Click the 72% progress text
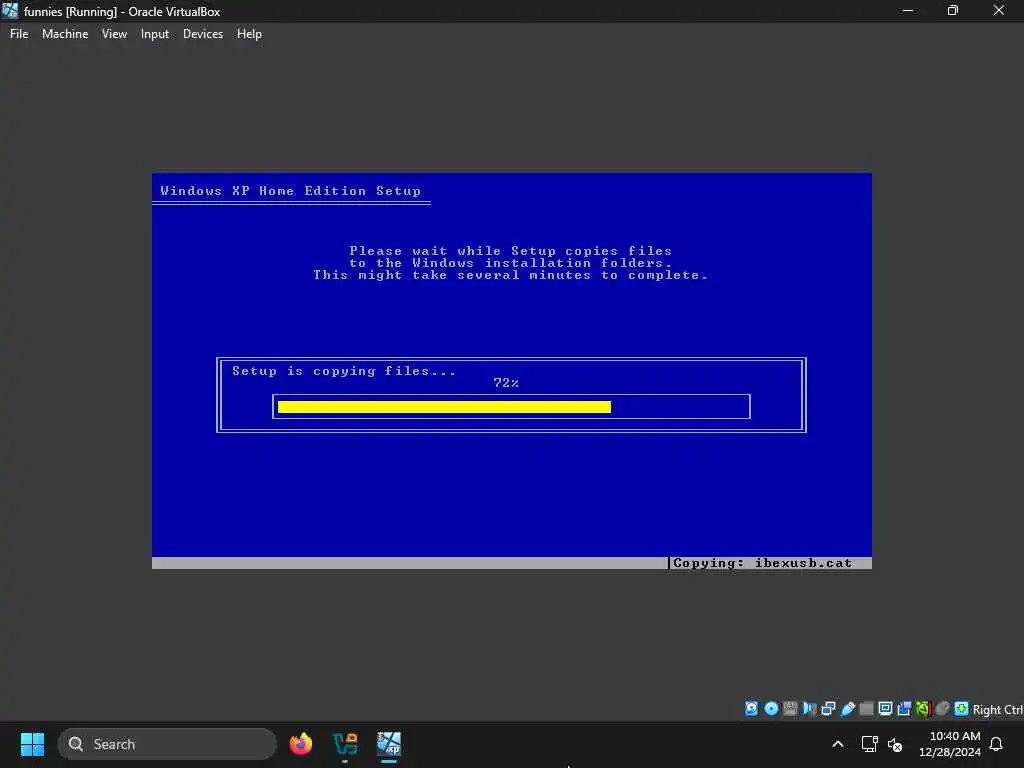1024x768 pixels. (506, 383)
